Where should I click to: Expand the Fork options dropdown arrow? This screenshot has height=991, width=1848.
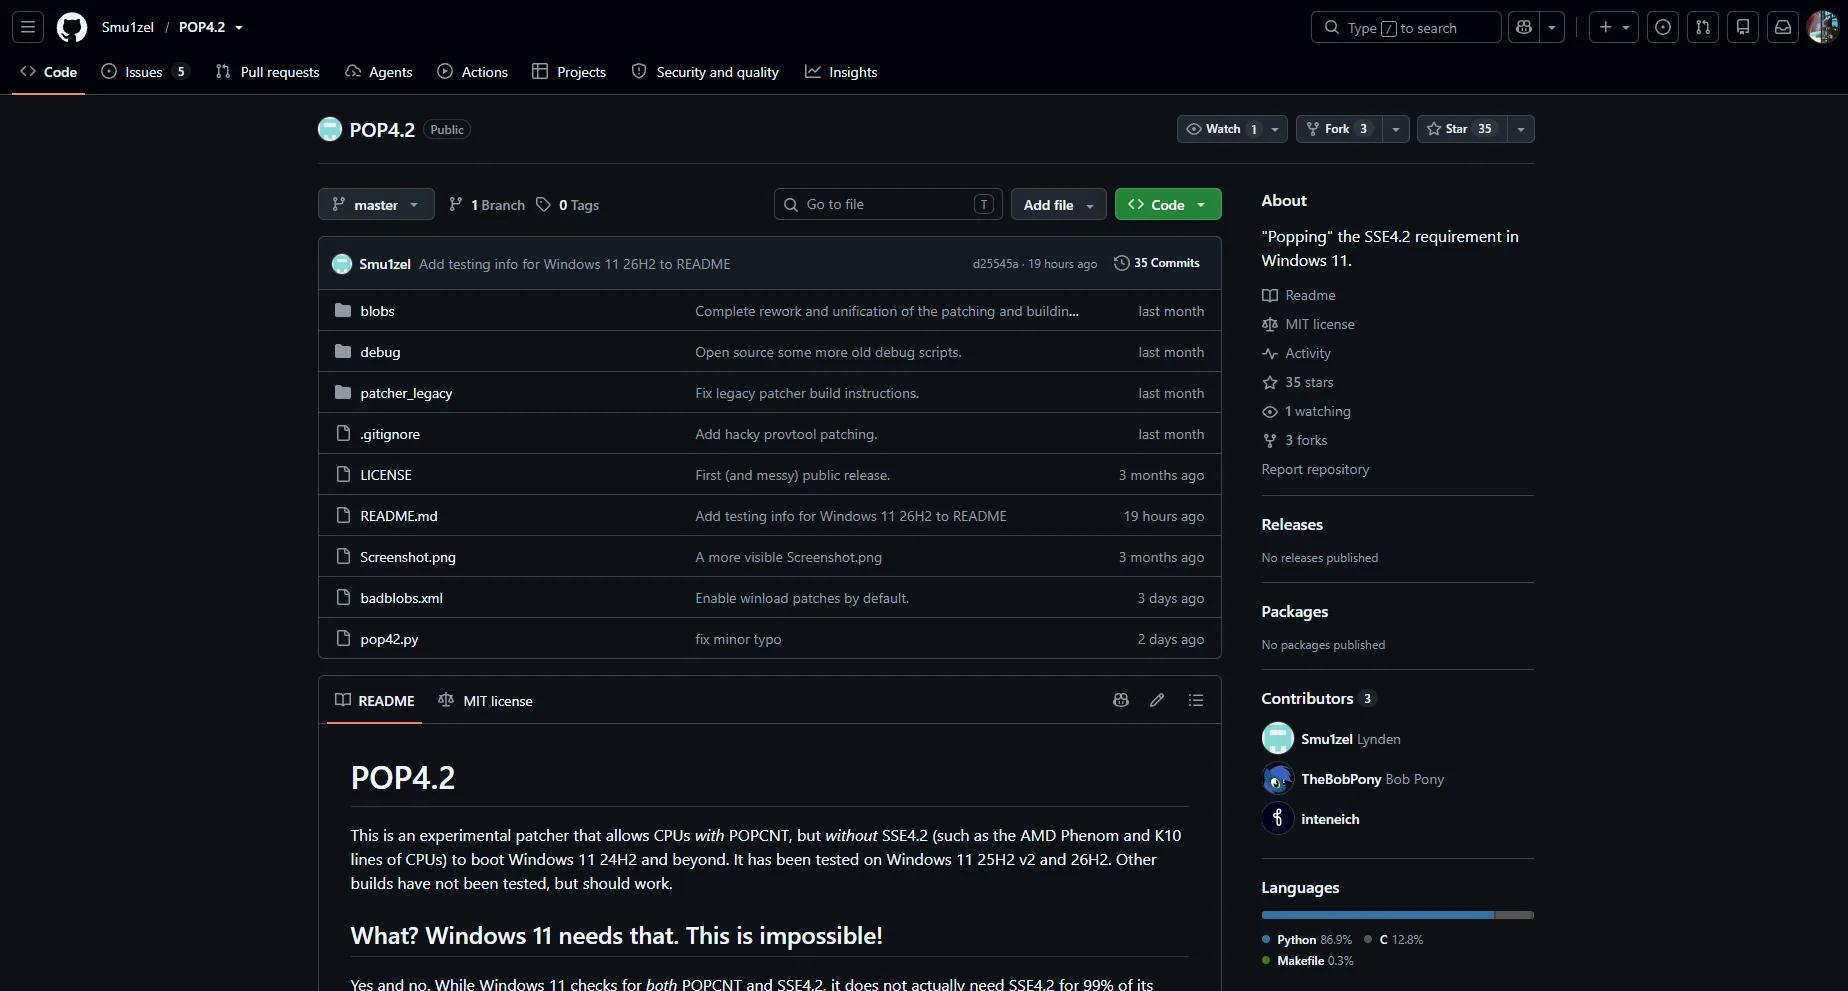coord(1396,129)
